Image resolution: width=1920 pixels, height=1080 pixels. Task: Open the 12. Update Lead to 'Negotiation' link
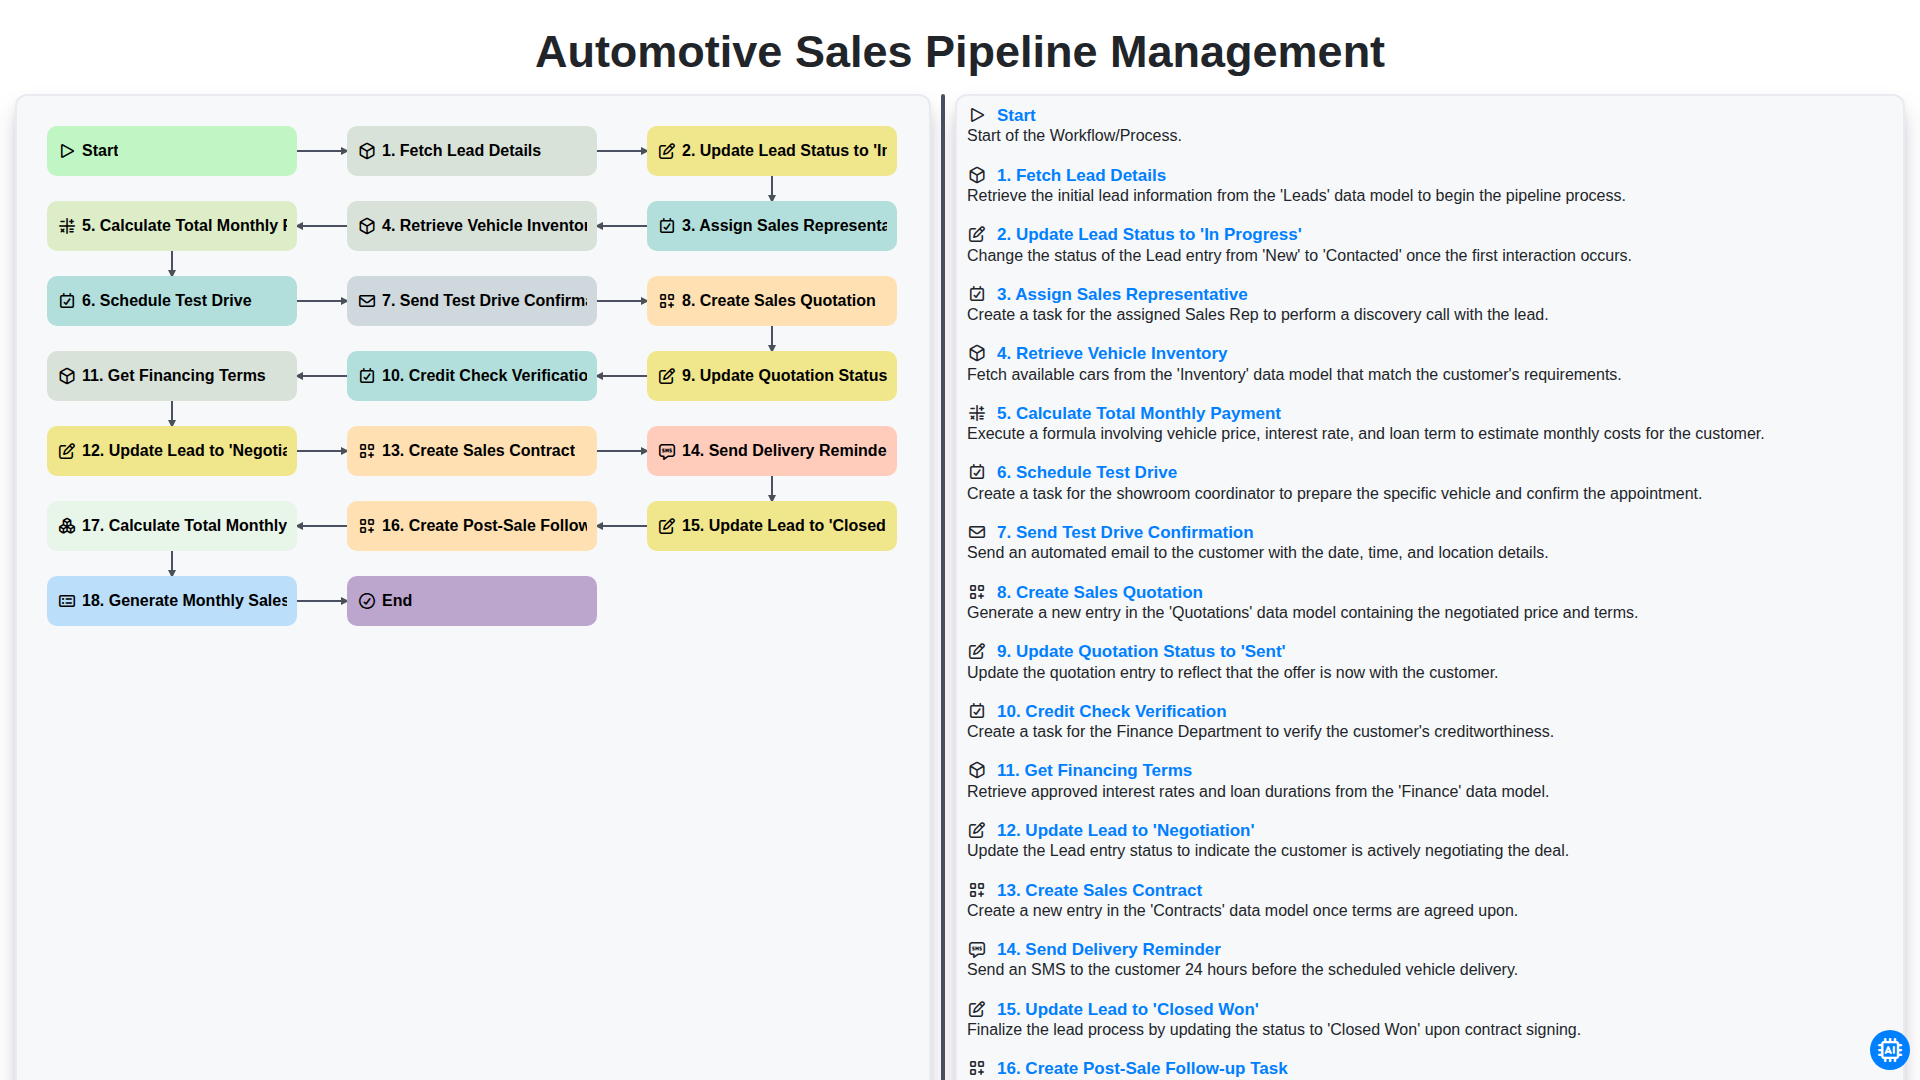1125,830
